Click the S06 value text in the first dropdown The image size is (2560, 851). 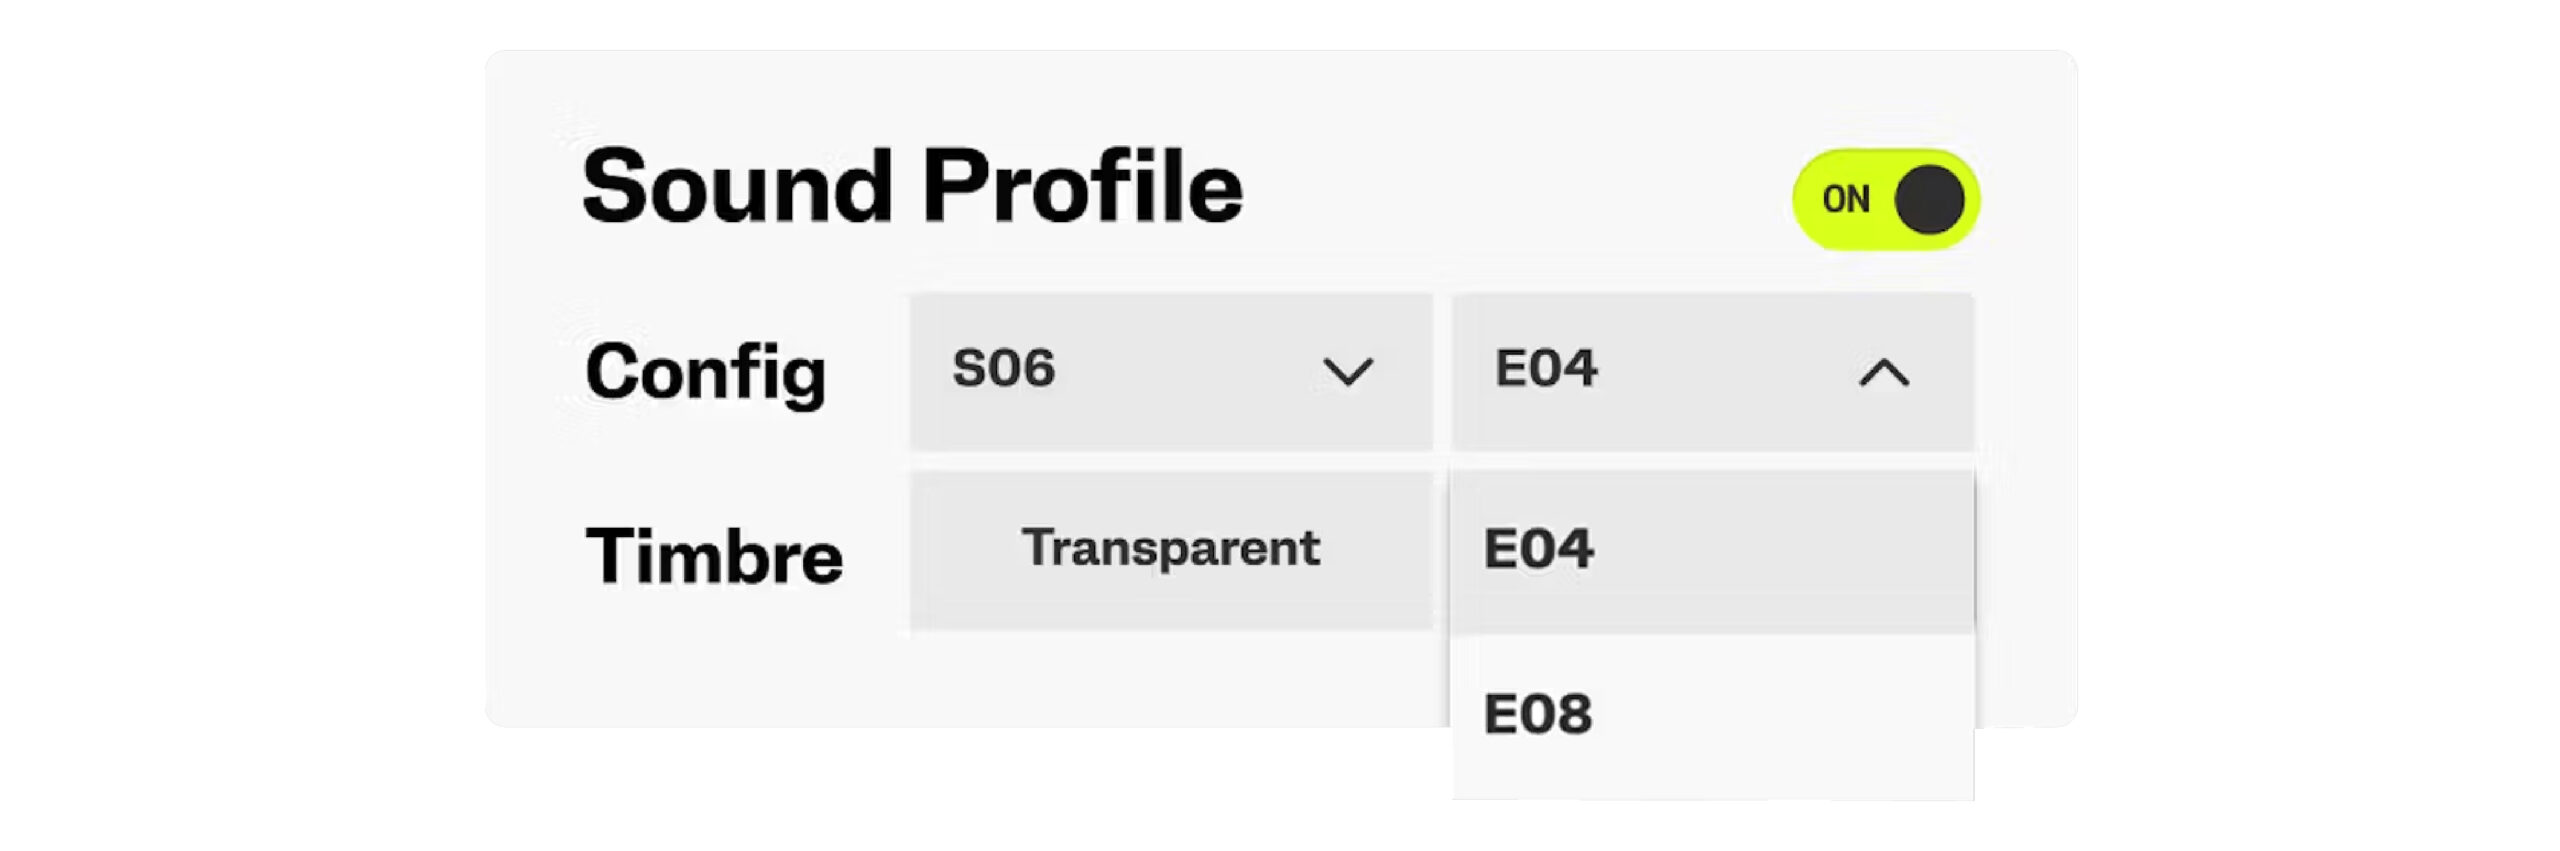click(1003, 368)
